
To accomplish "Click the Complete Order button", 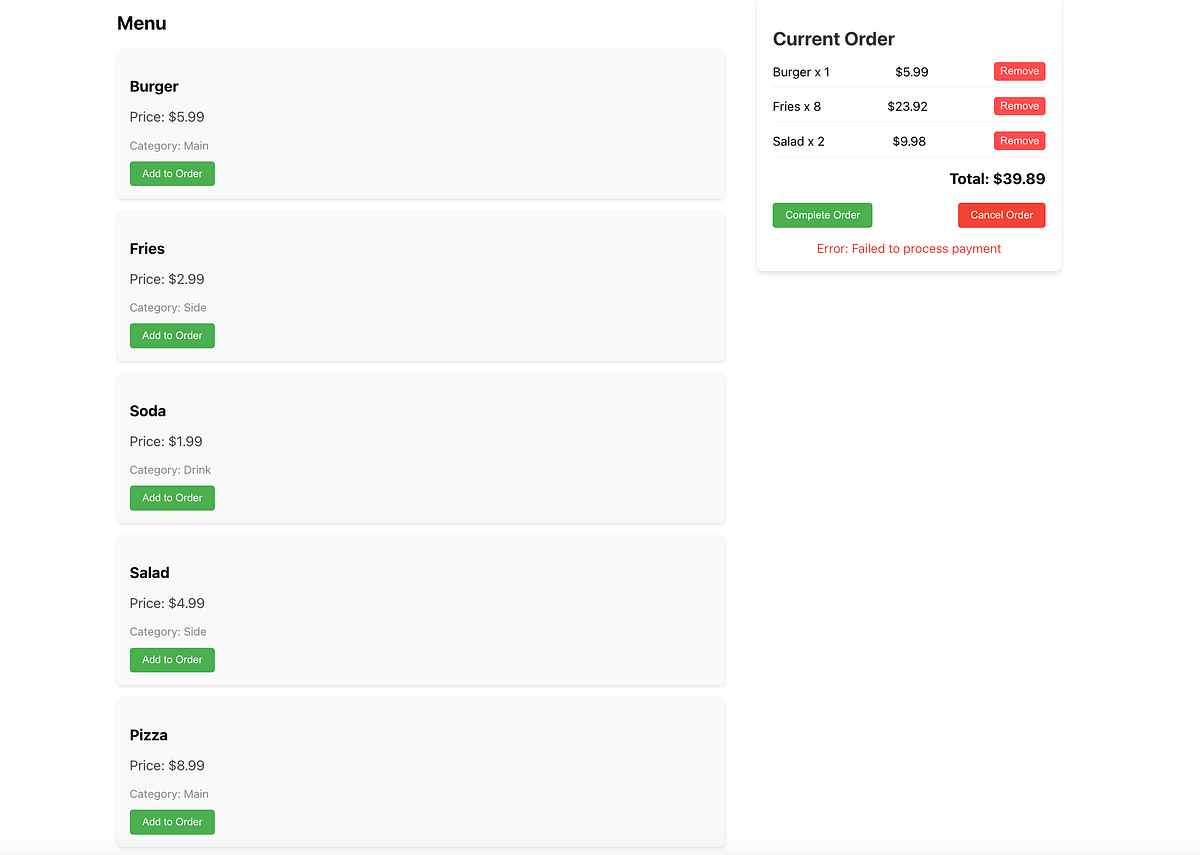I will pos(822,214).
